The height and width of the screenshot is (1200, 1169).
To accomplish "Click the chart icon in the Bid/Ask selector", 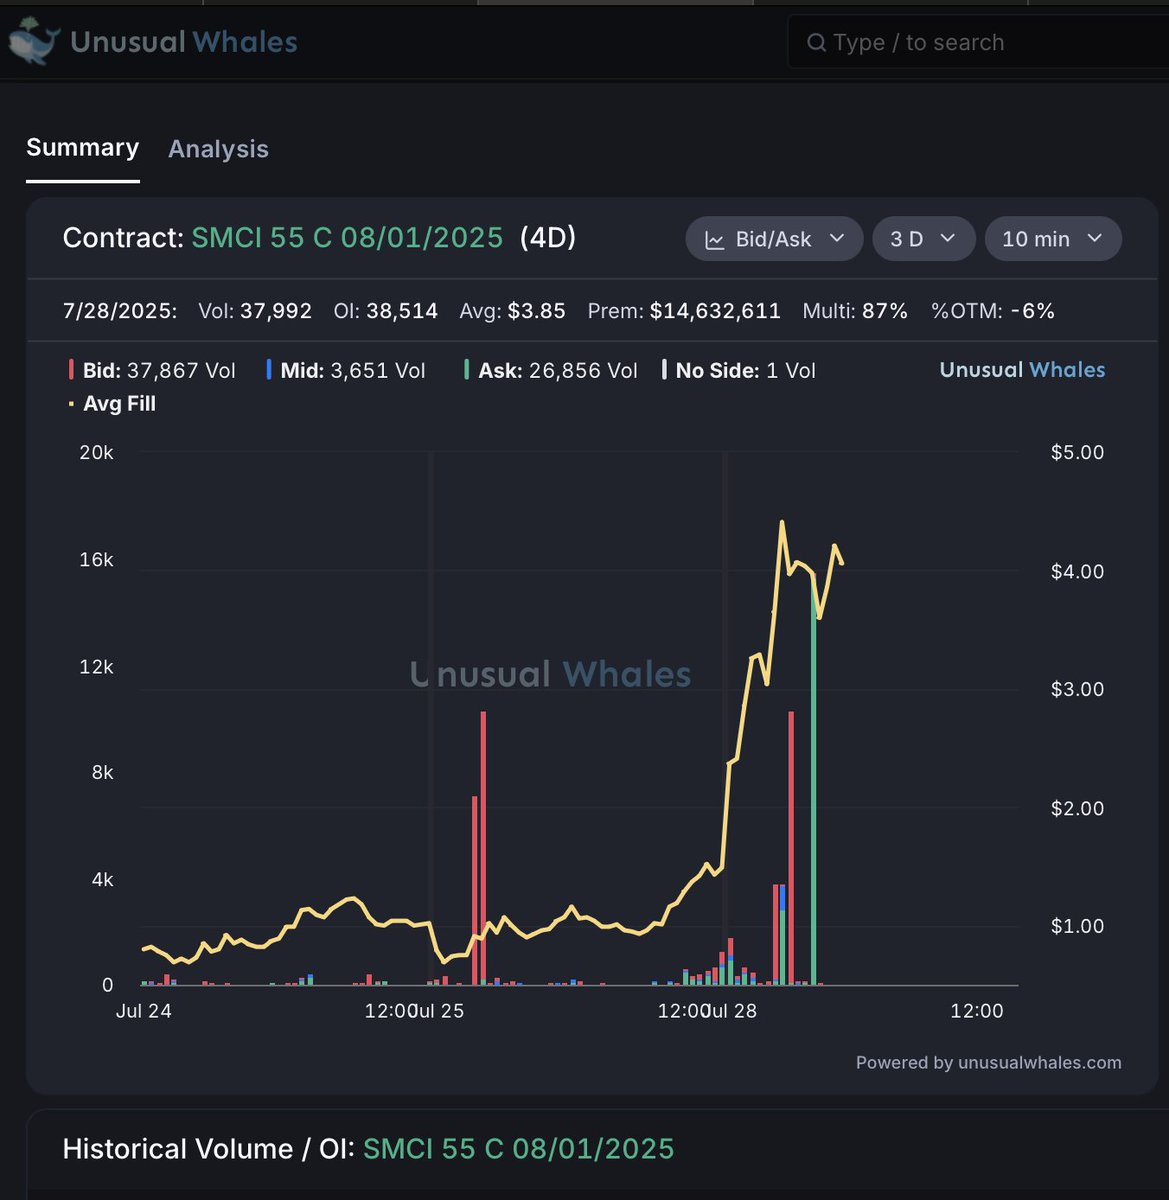I will [x=715, y=240].
